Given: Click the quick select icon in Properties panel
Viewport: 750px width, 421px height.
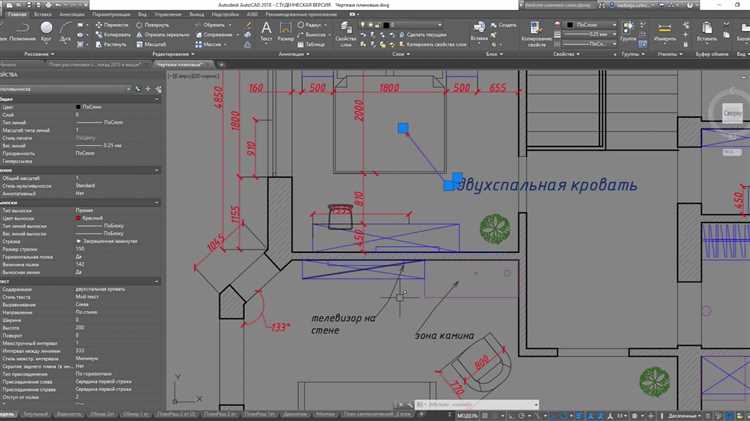Looking at the screenshot, I should [158, 89].
